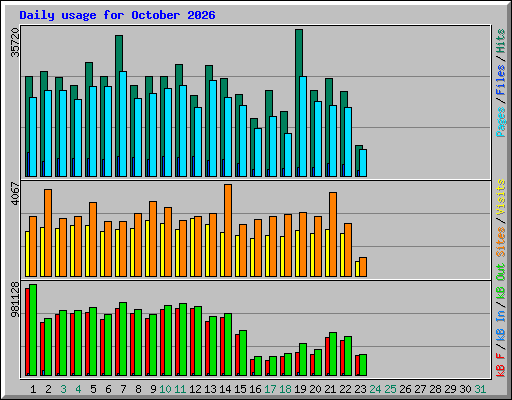Click day 11 on the date axis

point(180,389)
